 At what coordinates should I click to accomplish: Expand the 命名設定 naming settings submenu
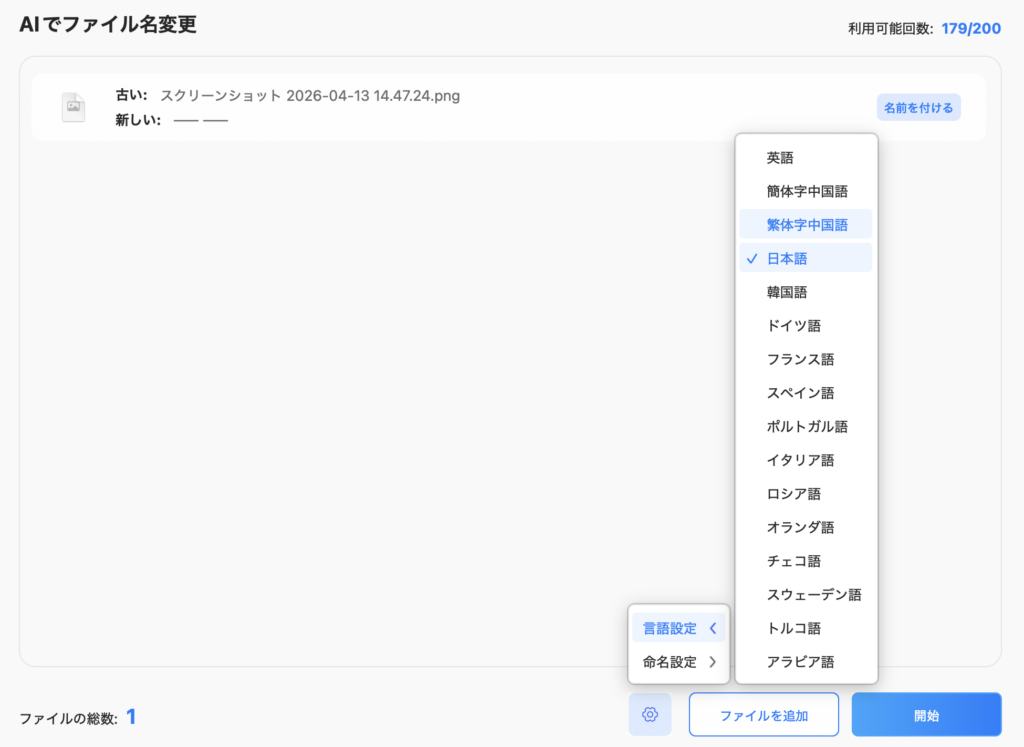point(678,661)
